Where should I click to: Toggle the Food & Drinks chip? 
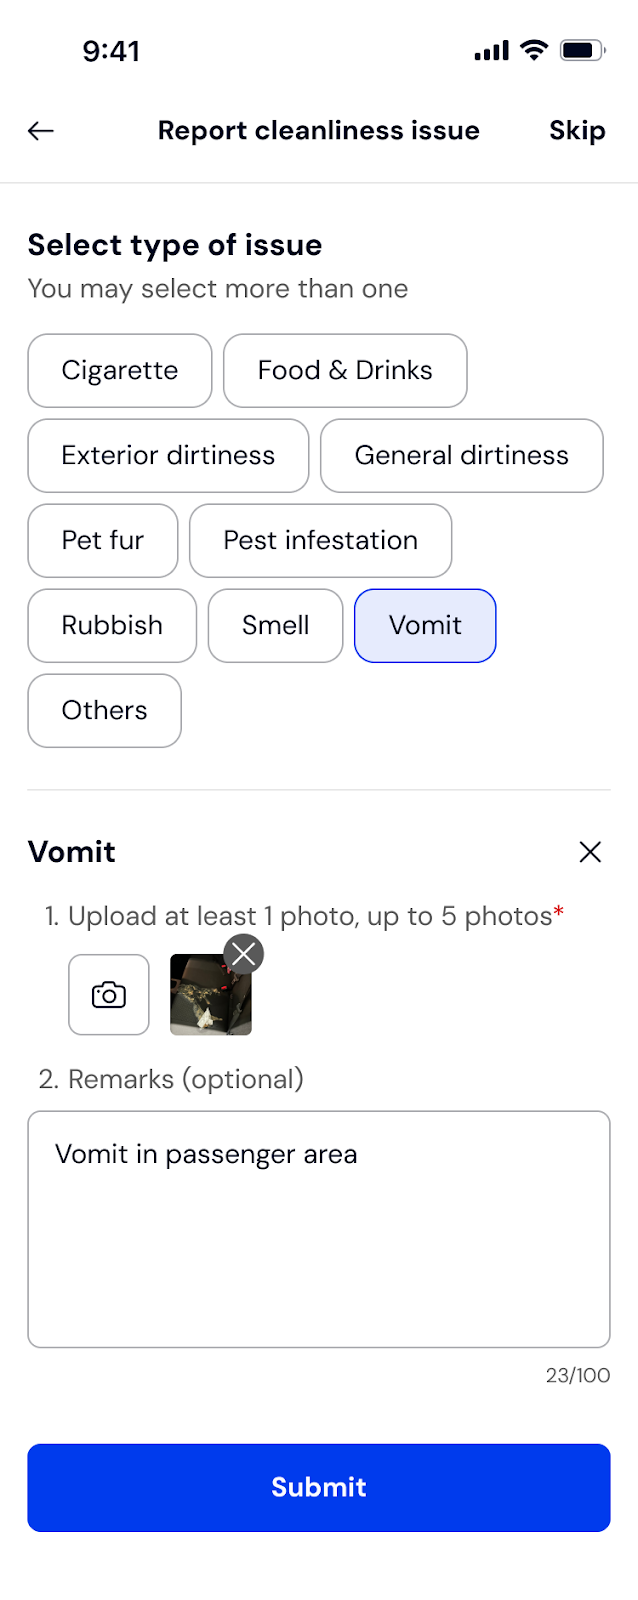point(345,371)
